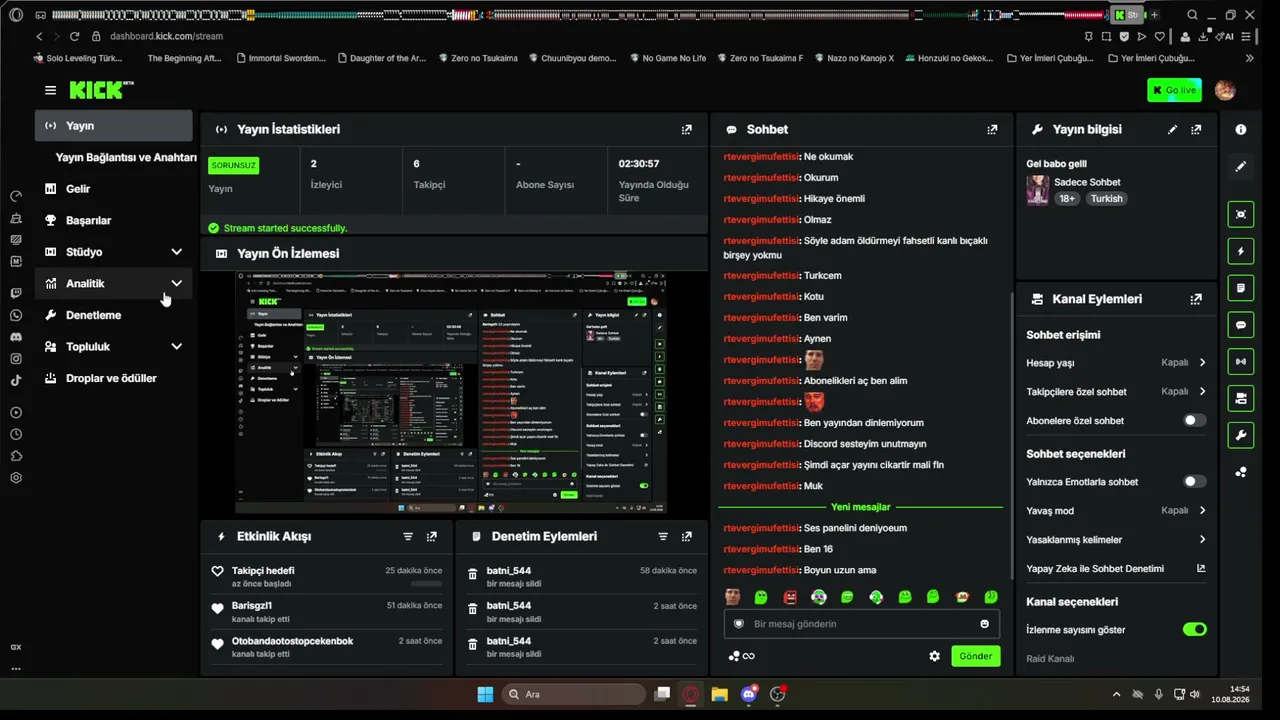The image size is (1280, 720).
Task: Open Takipçilere özel sohbet setting chevron
Action: (1202, 392)
